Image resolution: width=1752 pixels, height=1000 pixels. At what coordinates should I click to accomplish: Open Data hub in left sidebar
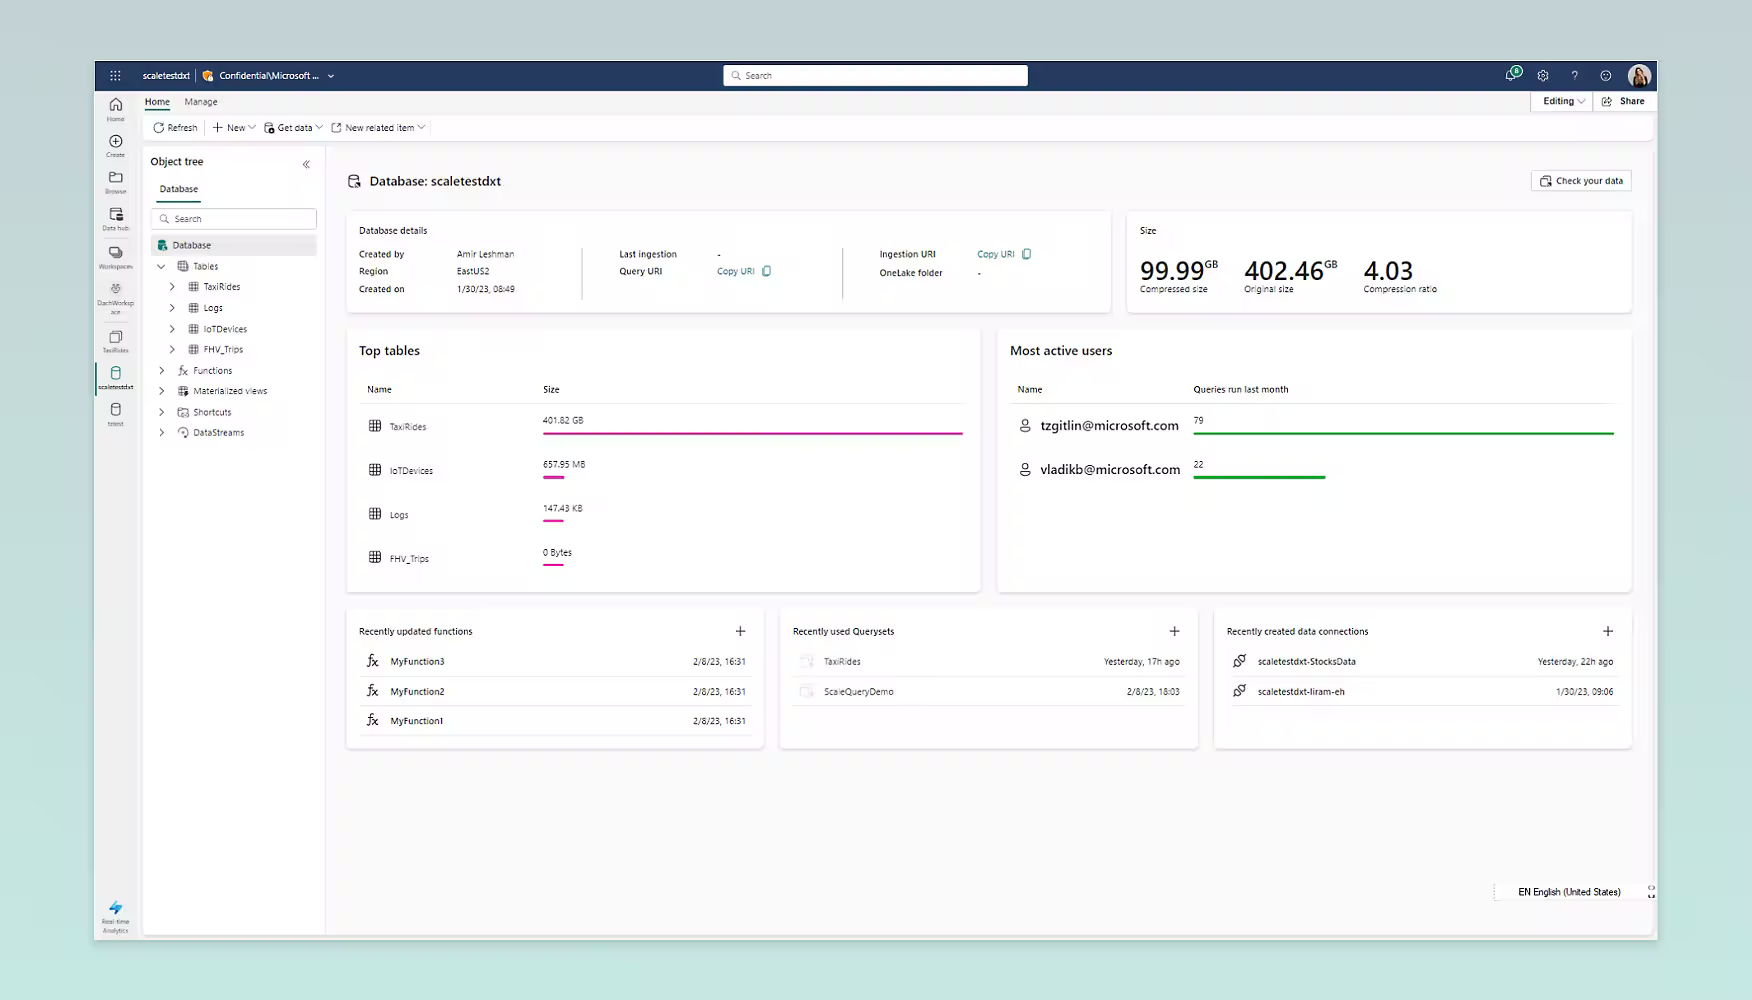[x=116, y=219]
